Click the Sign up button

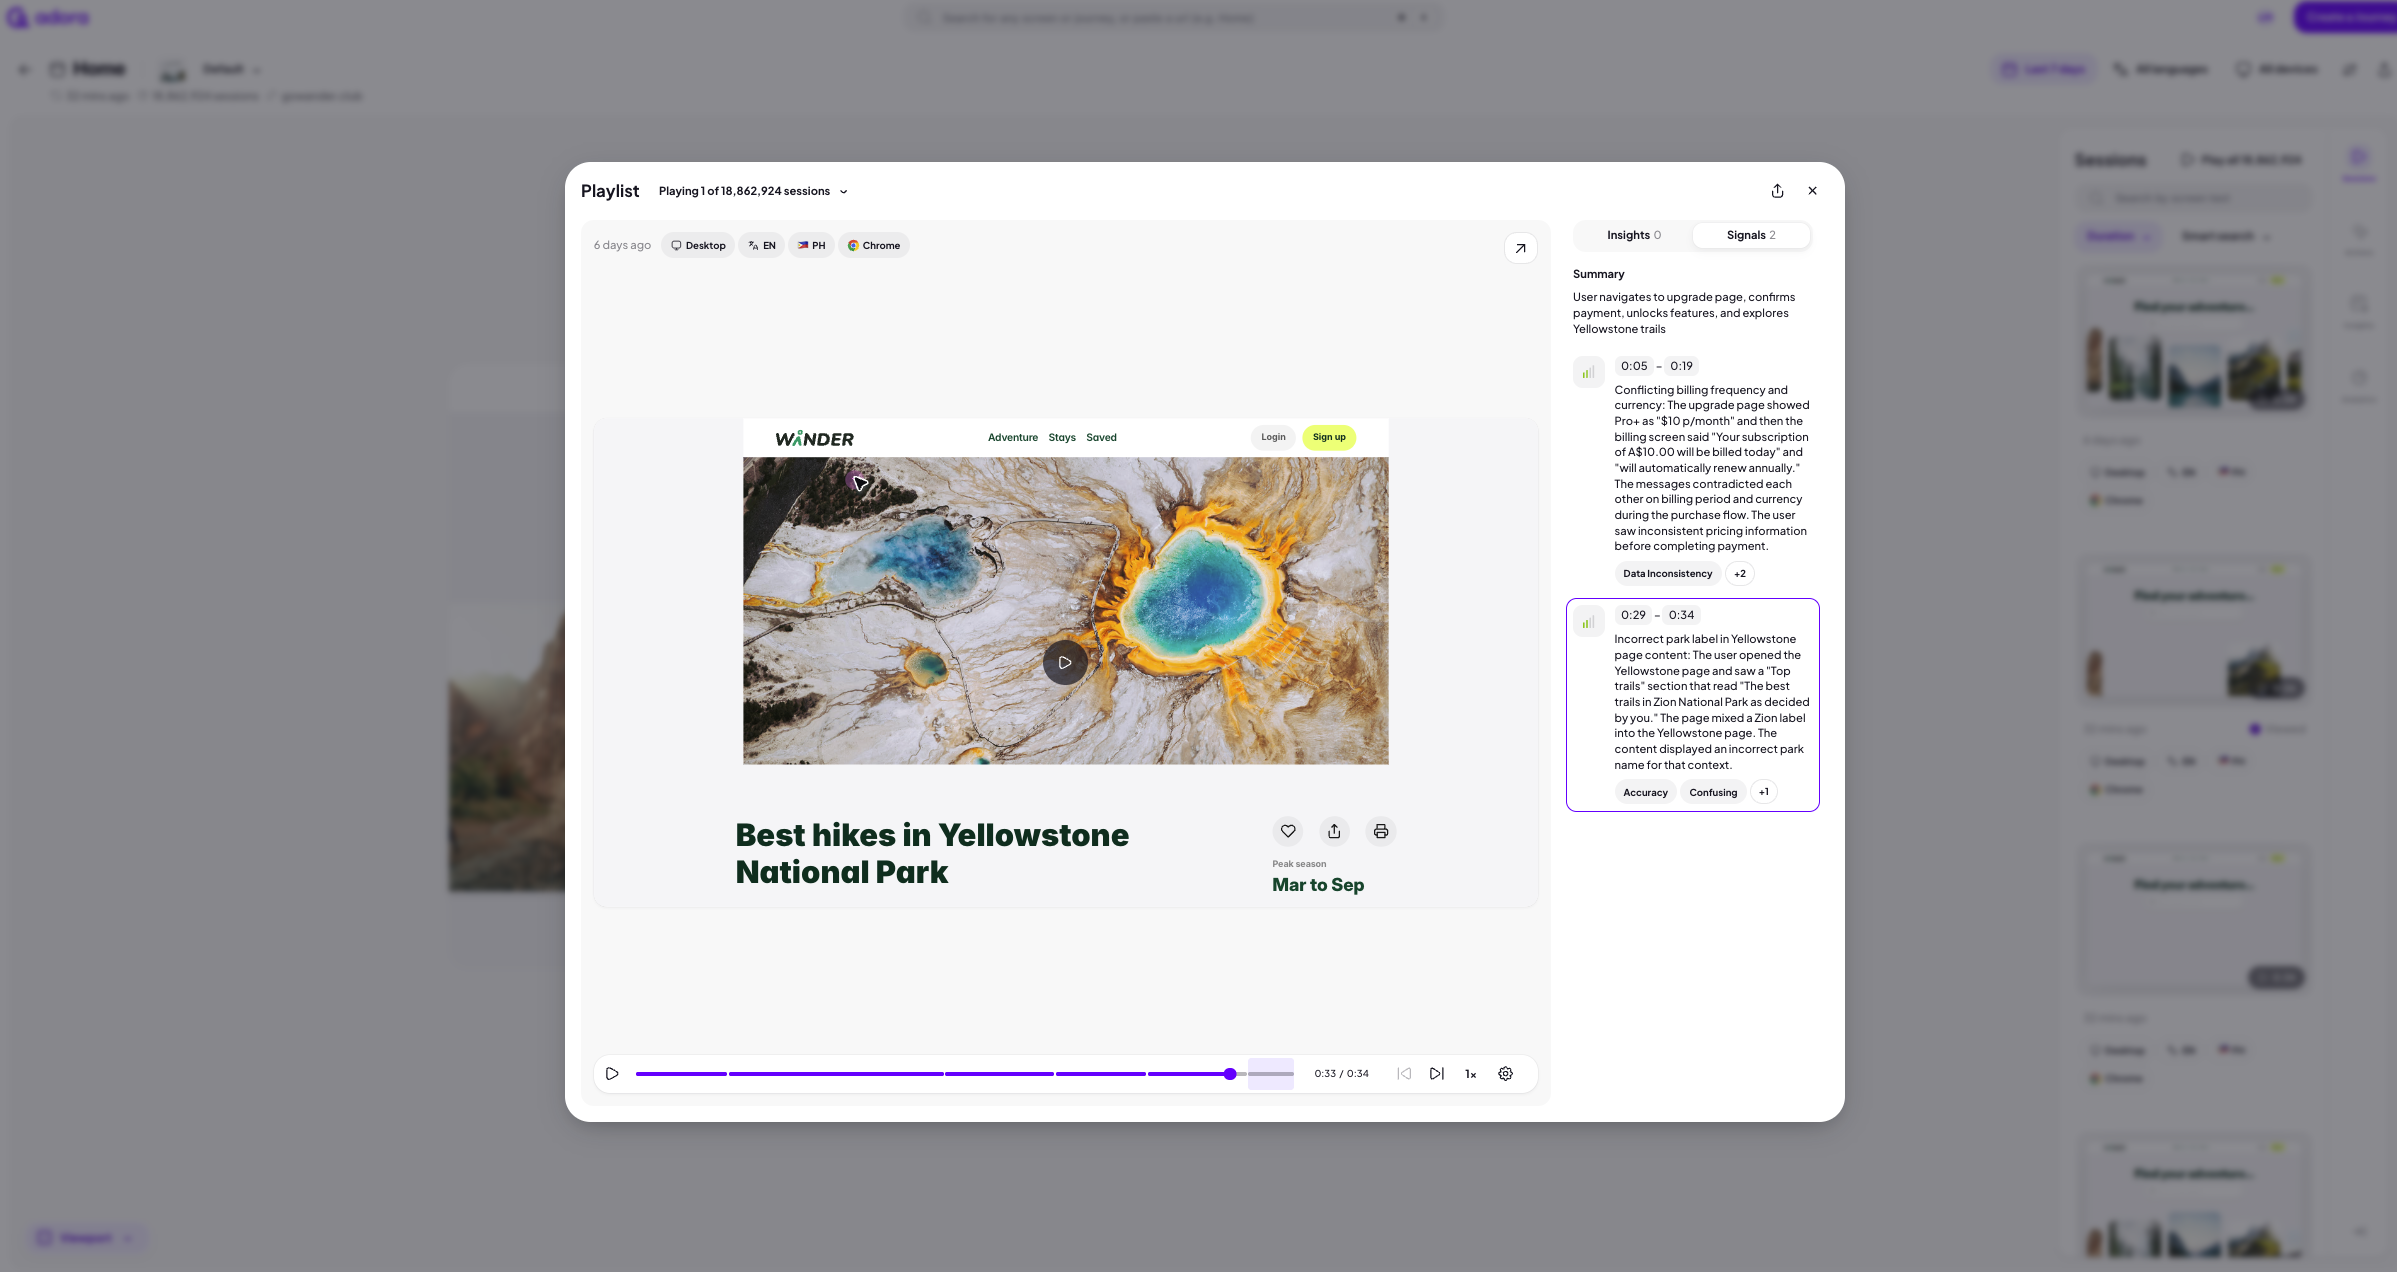coord(1328,437)
